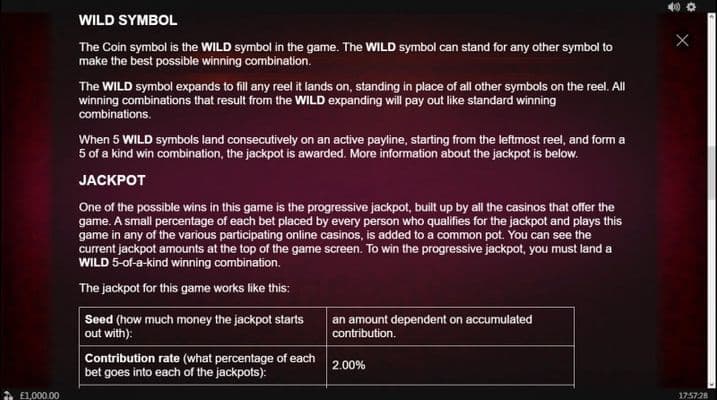Click the £1,000.00 balance amount
This screenshot has width=717, height=400.
pyautogui.click(x=39, y=394)
